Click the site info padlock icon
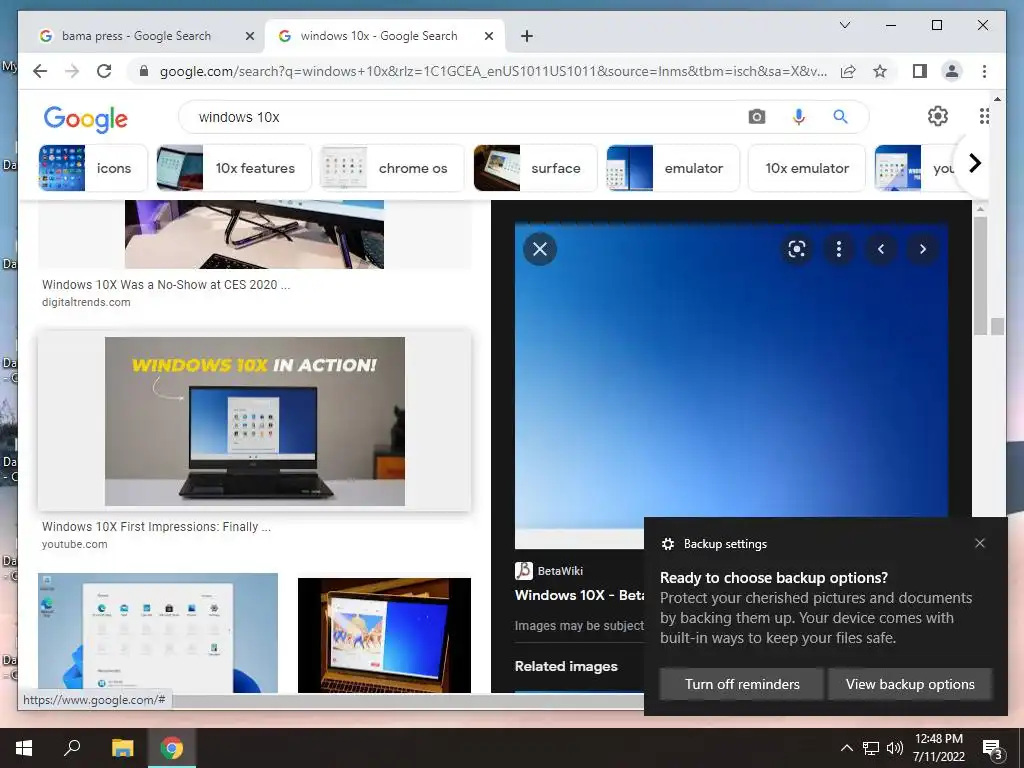This screenshot has height=768, width=1024. [x=144, y=71]
